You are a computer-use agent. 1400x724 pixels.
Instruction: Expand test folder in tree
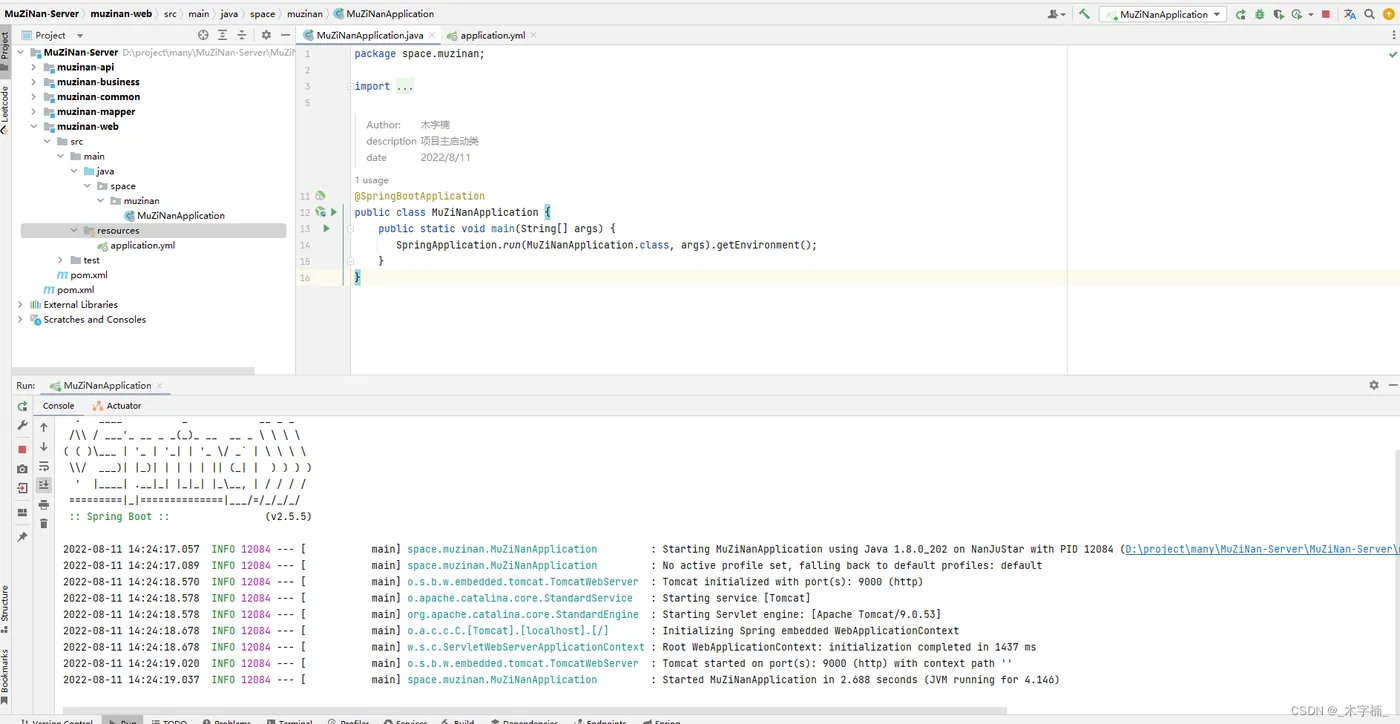(60, 260)
